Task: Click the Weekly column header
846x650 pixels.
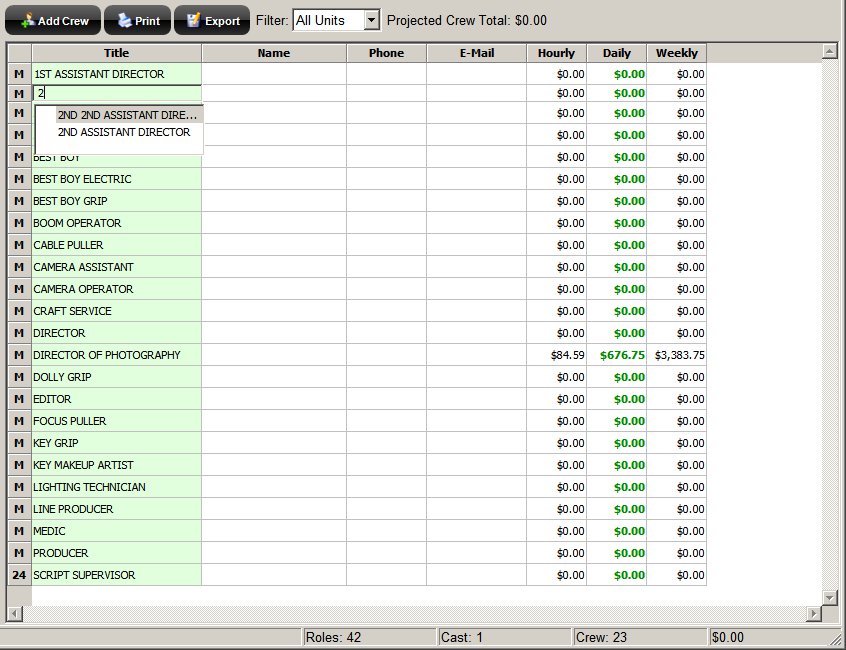Action: point(677,53)
